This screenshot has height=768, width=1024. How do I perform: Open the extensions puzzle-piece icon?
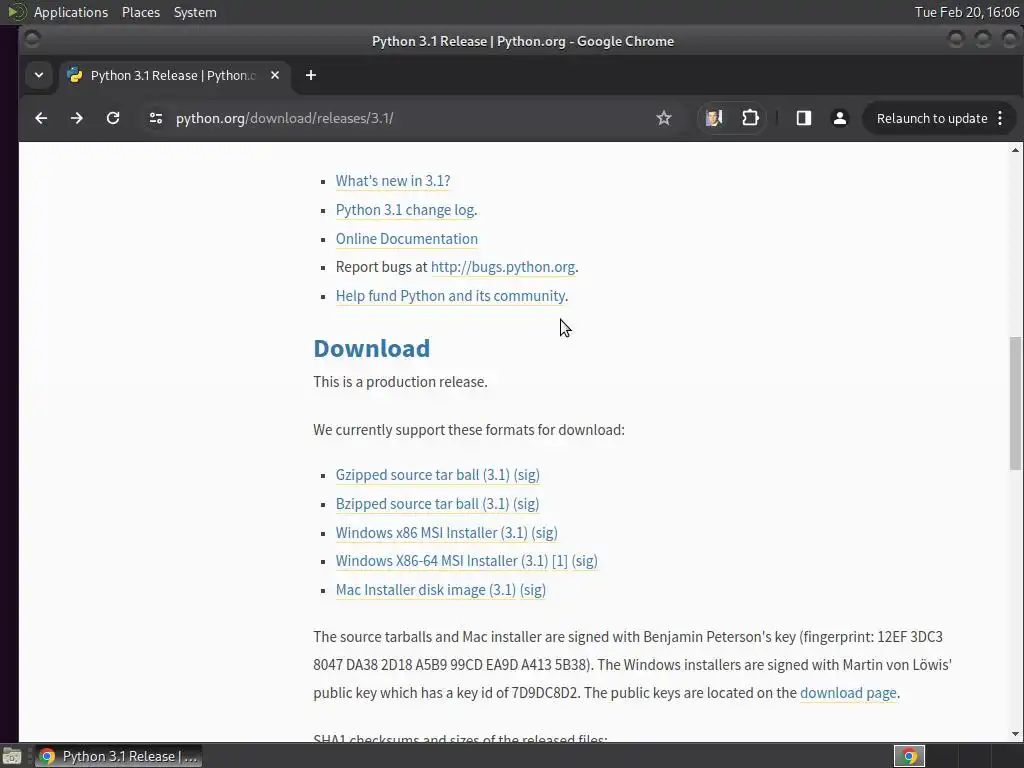pyautogui.click(x=750, y=118)
